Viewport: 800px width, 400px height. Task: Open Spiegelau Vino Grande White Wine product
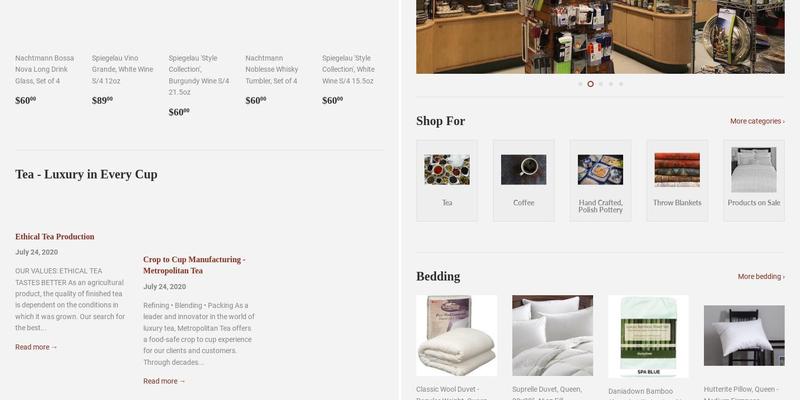[x=122, y=69]
